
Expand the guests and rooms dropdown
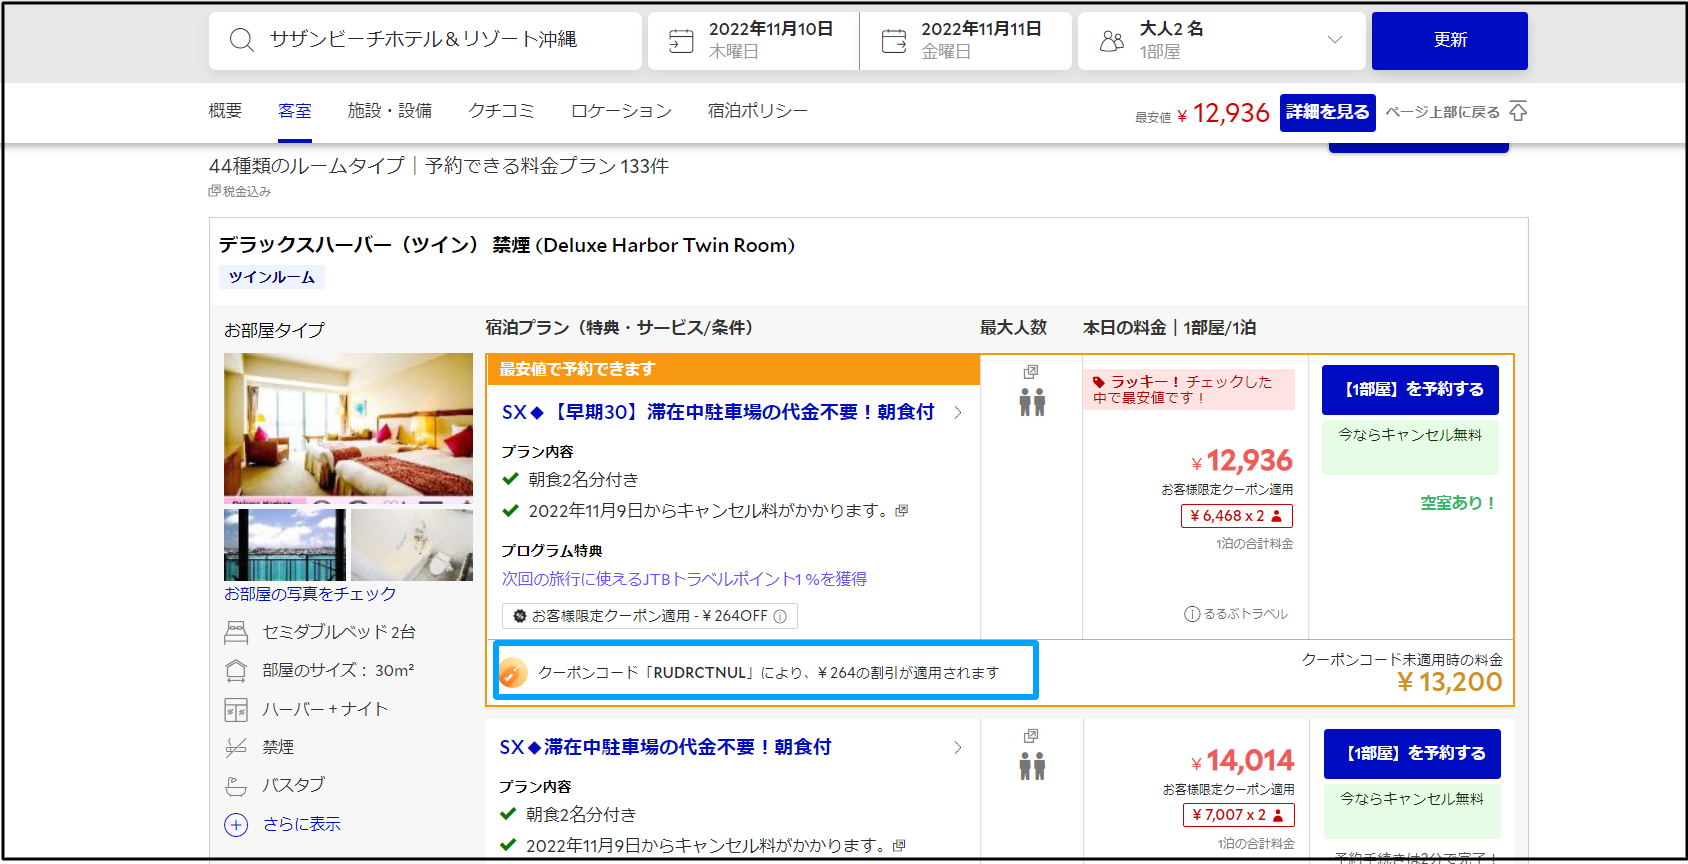tap(1334, 40)
